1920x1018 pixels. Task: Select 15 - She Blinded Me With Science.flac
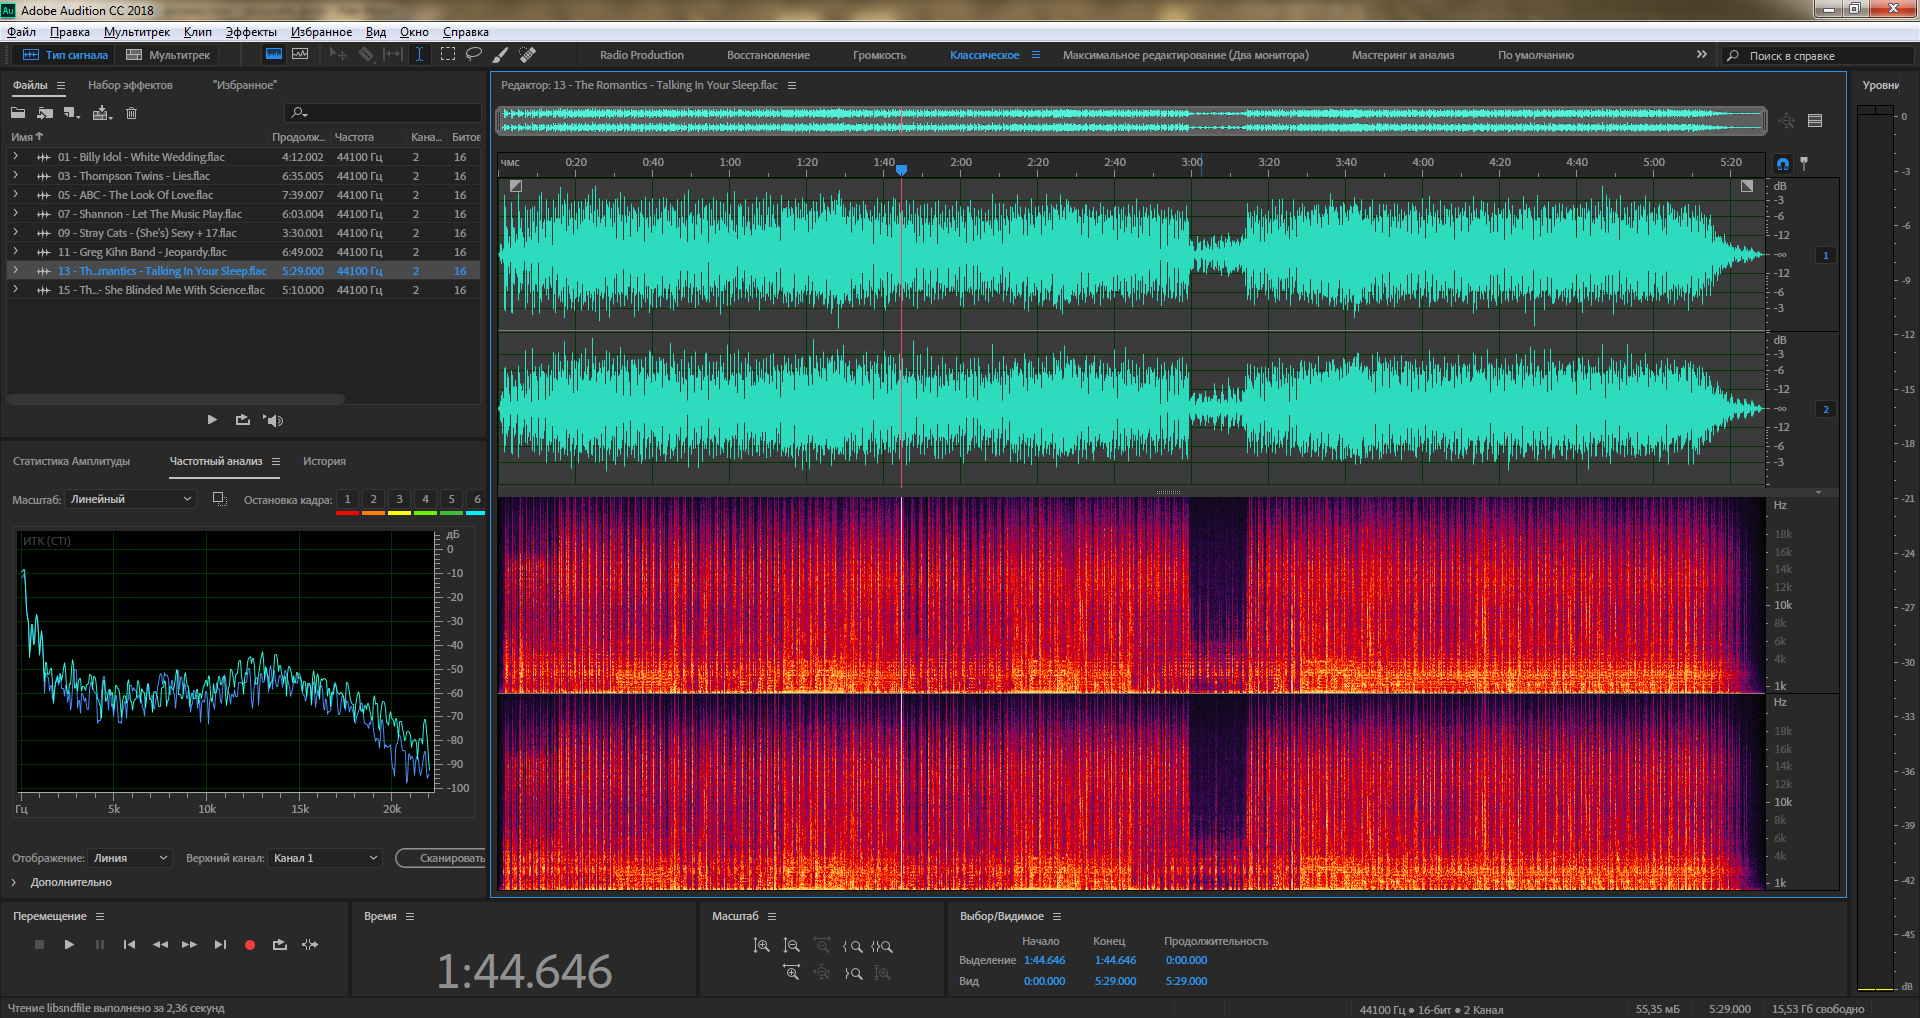(x=243, y=290)
